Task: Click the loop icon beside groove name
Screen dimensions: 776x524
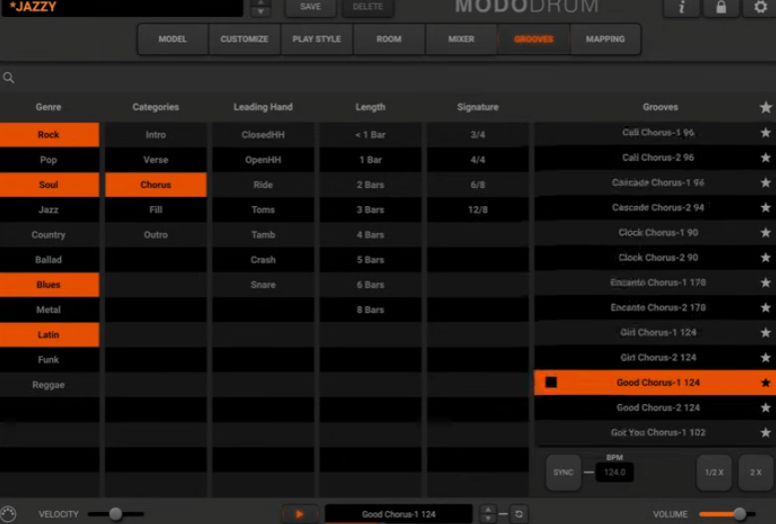Action: click(x=518, y=514)
